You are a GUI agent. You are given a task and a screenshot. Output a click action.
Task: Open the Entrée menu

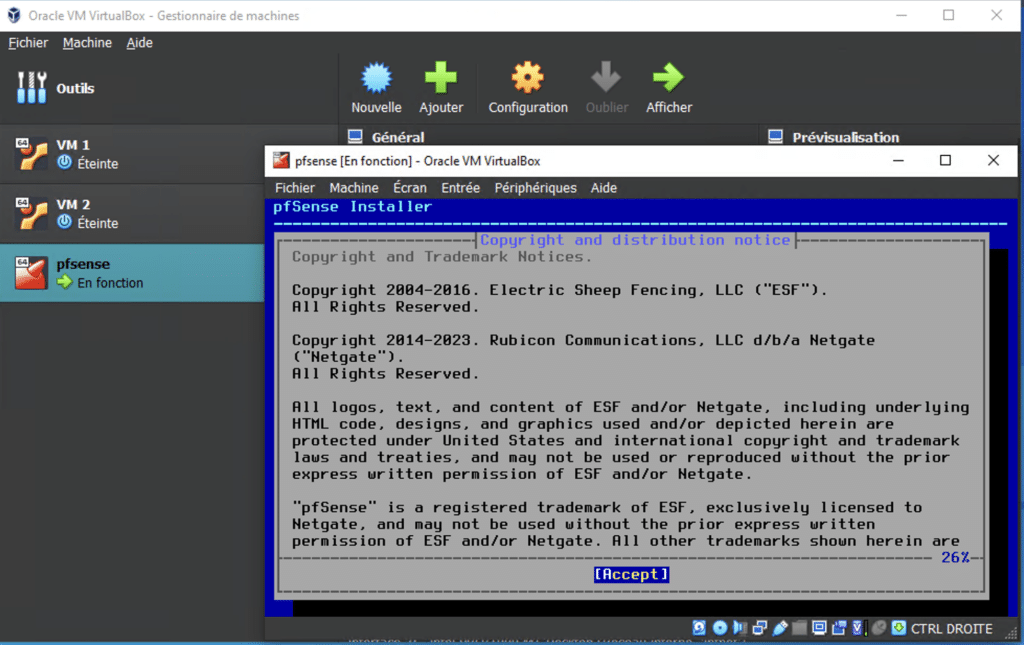pos(460,188)
